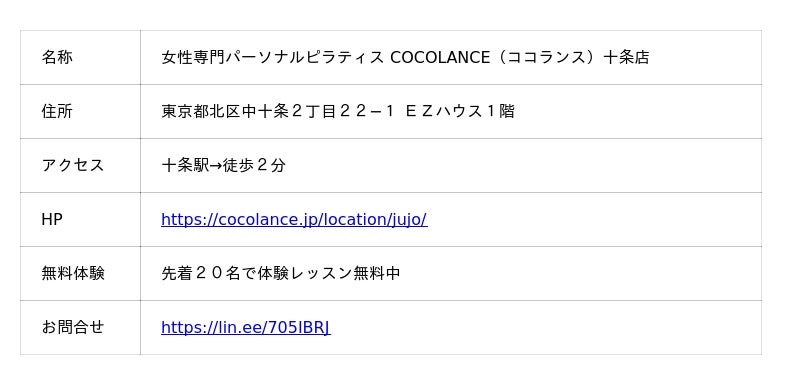This screenshot has height=385, width=800.
Task: Click the 住所 label cell
Action: 80,111
